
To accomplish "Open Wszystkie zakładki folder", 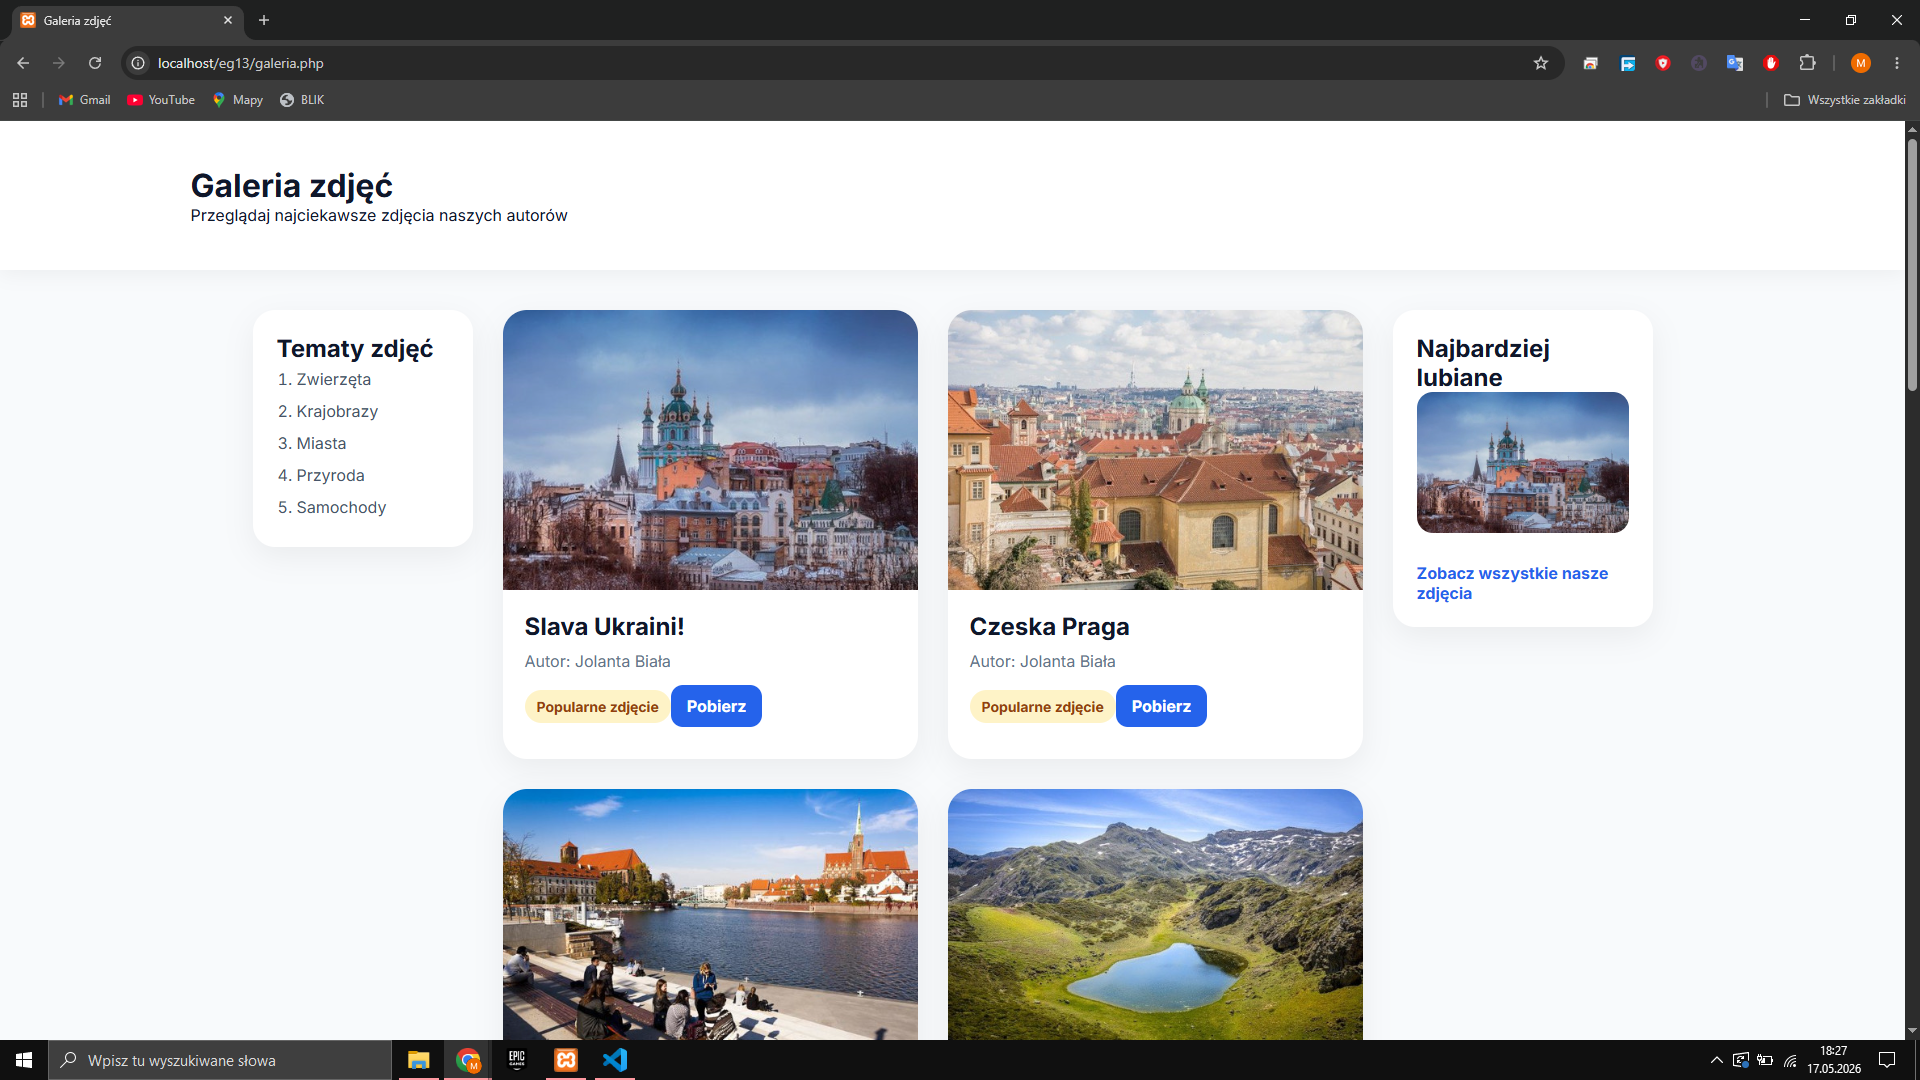I will 1845,100.
